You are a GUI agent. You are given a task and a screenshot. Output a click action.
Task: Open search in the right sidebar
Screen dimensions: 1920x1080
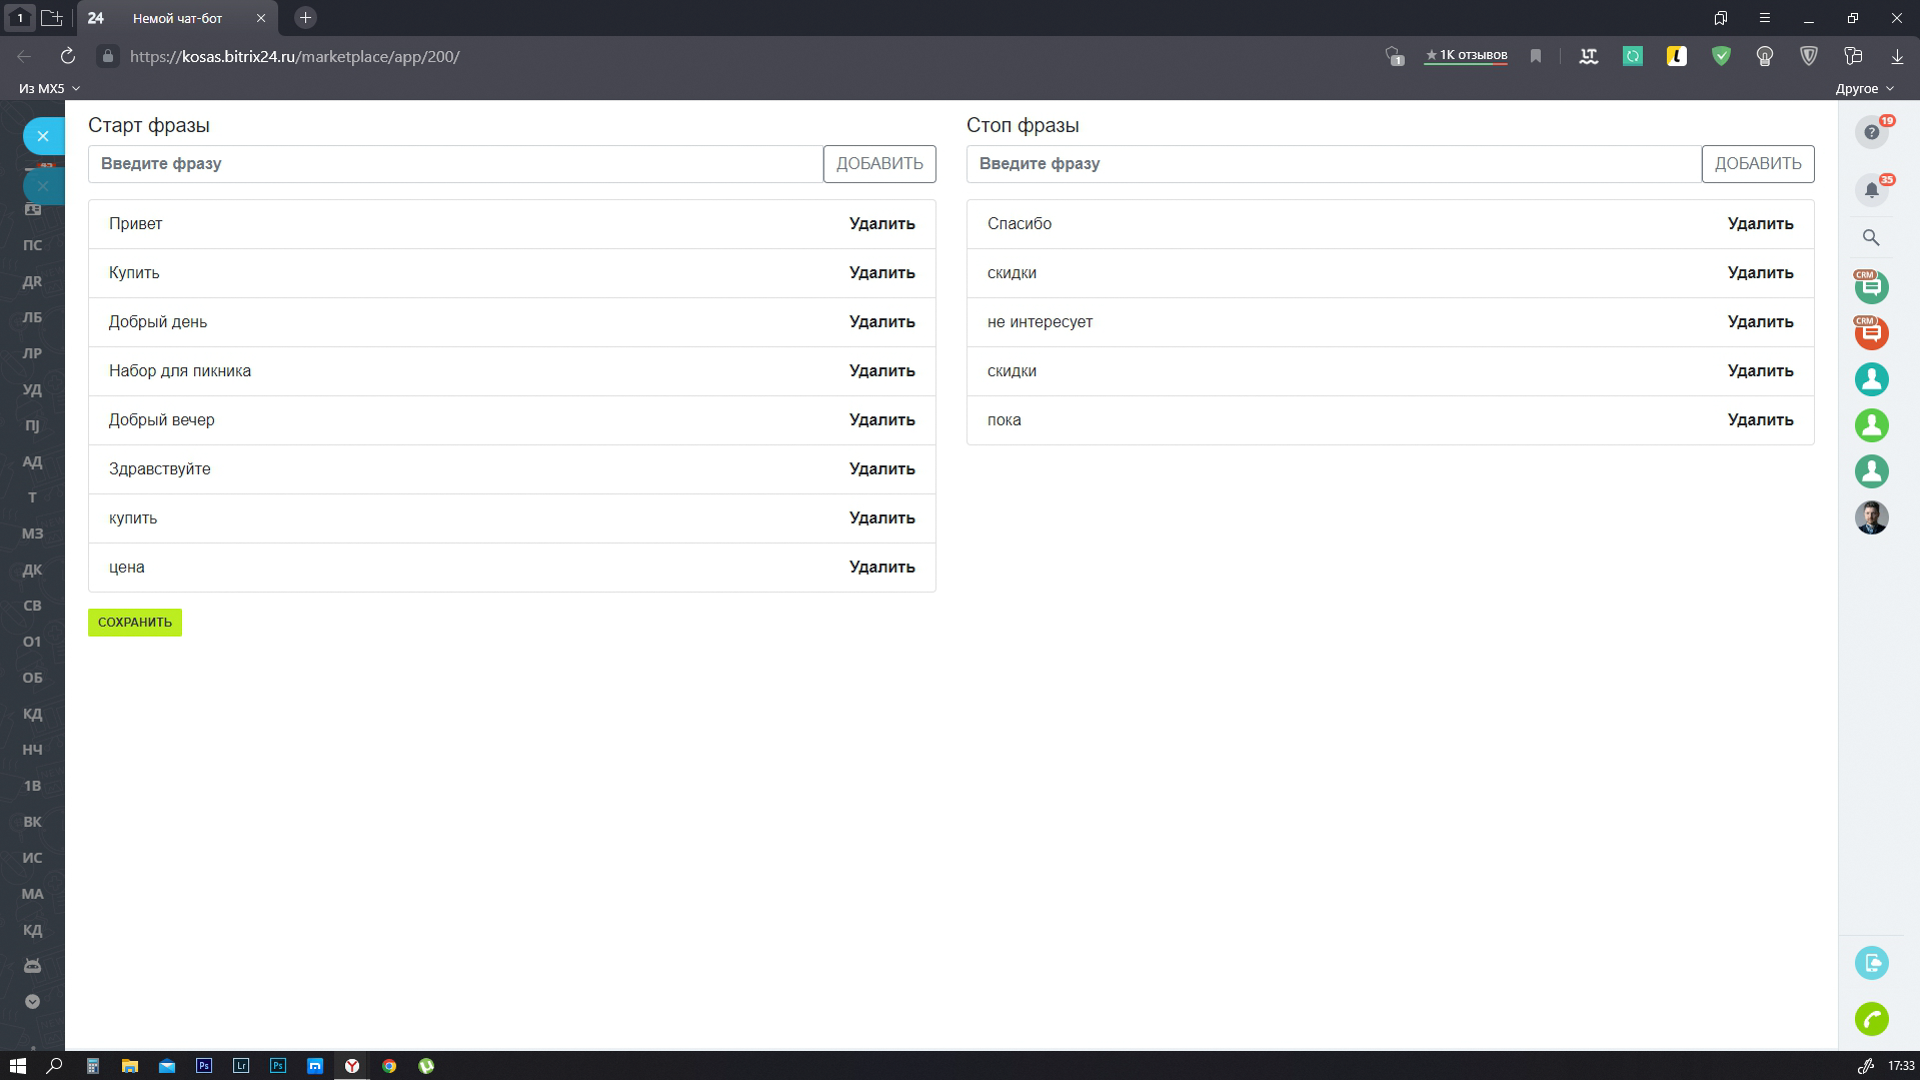click(1871, 238)
